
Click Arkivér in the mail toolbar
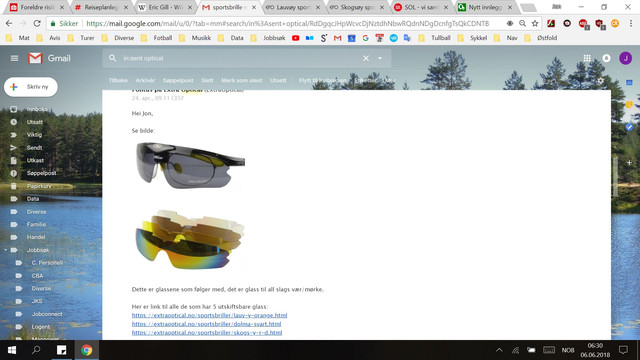(145, 80)
